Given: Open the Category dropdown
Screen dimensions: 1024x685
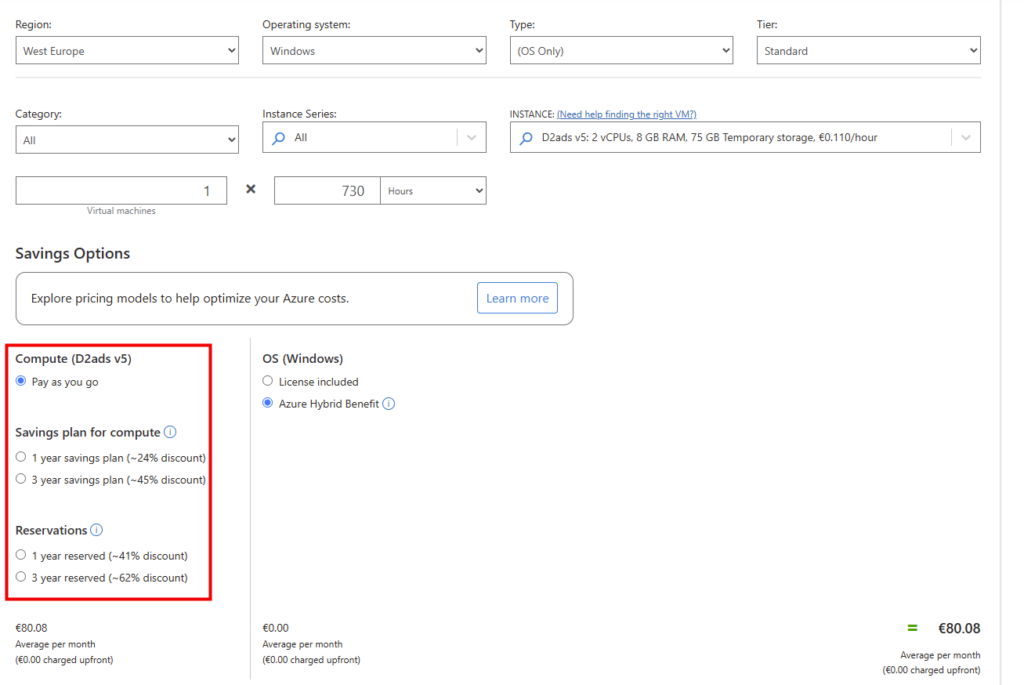Looking at the screenshot, I should point(127,140).
